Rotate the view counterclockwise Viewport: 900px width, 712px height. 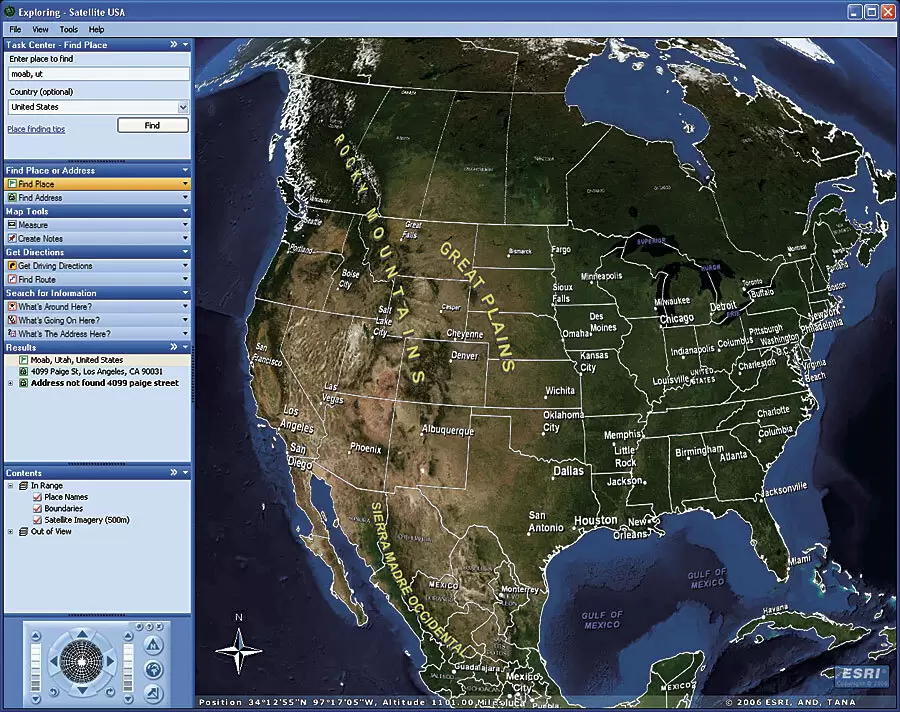click(x=53, y=691)
